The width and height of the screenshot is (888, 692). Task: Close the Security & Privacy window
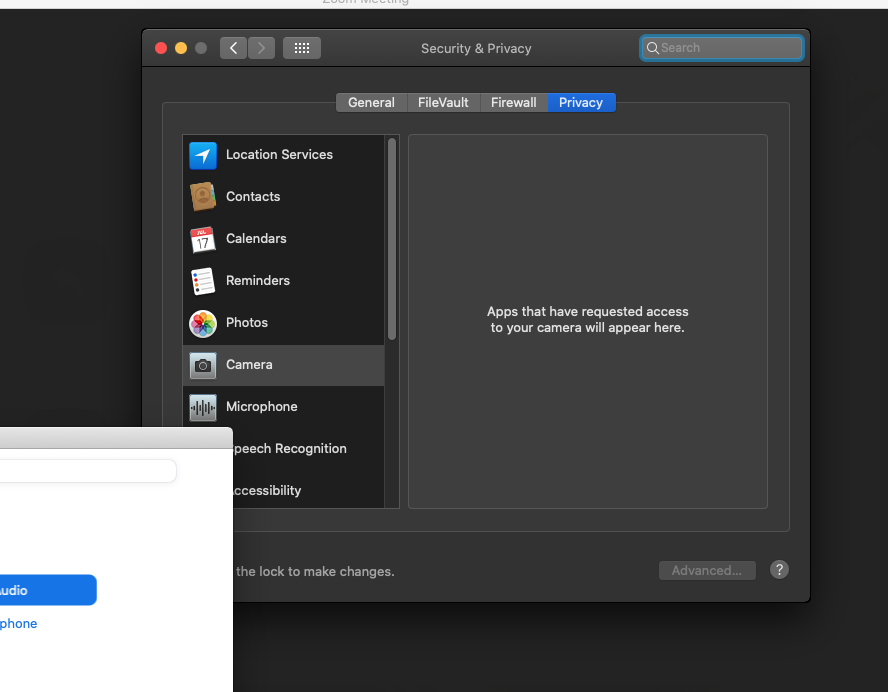tap(161, 48)
